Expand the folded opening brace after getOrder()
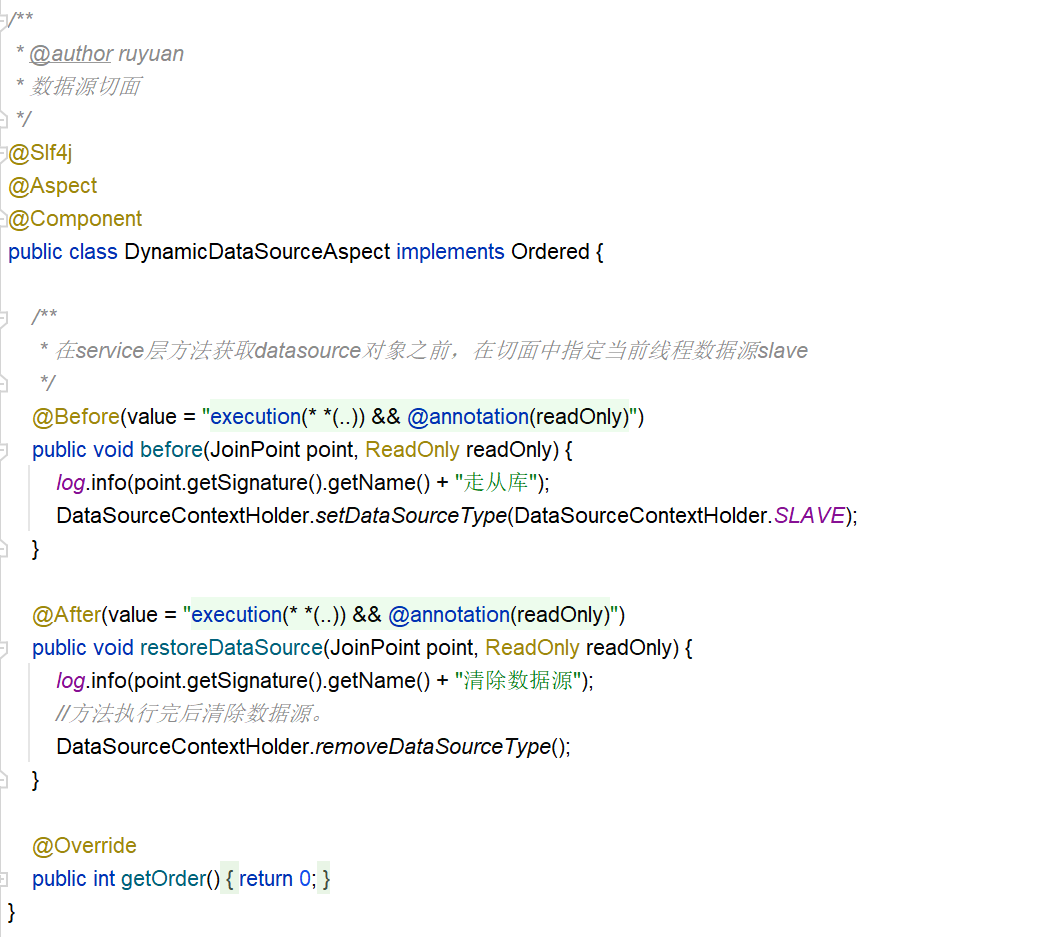 click(229, 879)
